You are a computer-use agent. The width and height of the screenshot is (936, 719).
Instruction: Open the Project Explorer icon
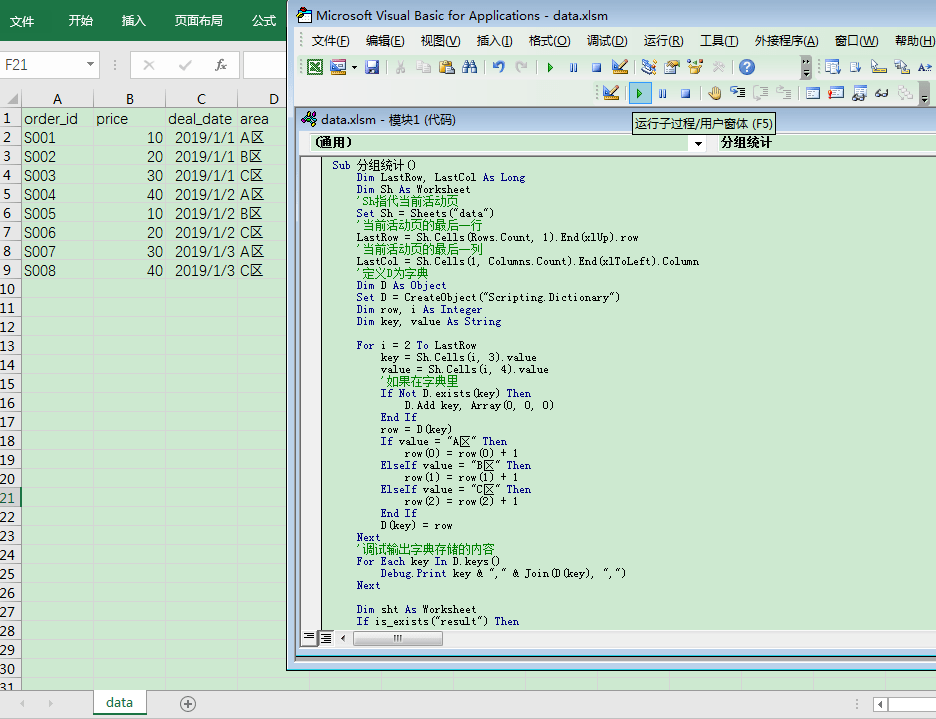coord(649,67)
